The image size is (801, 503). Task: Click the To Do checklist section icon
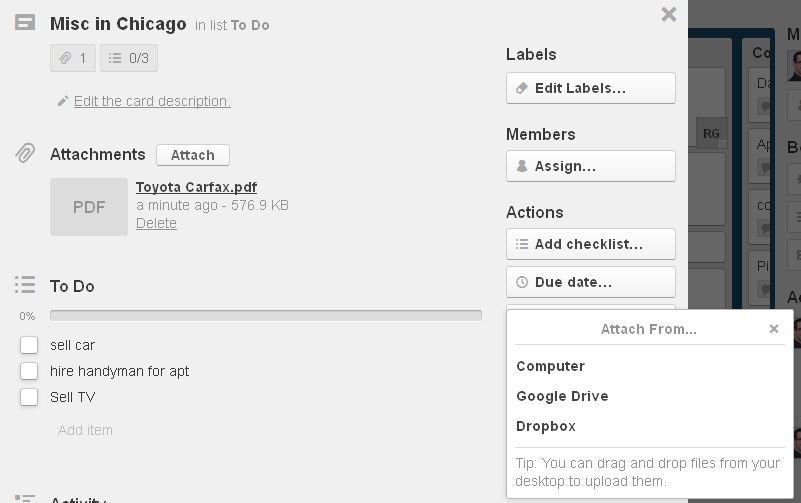point(25,285)
